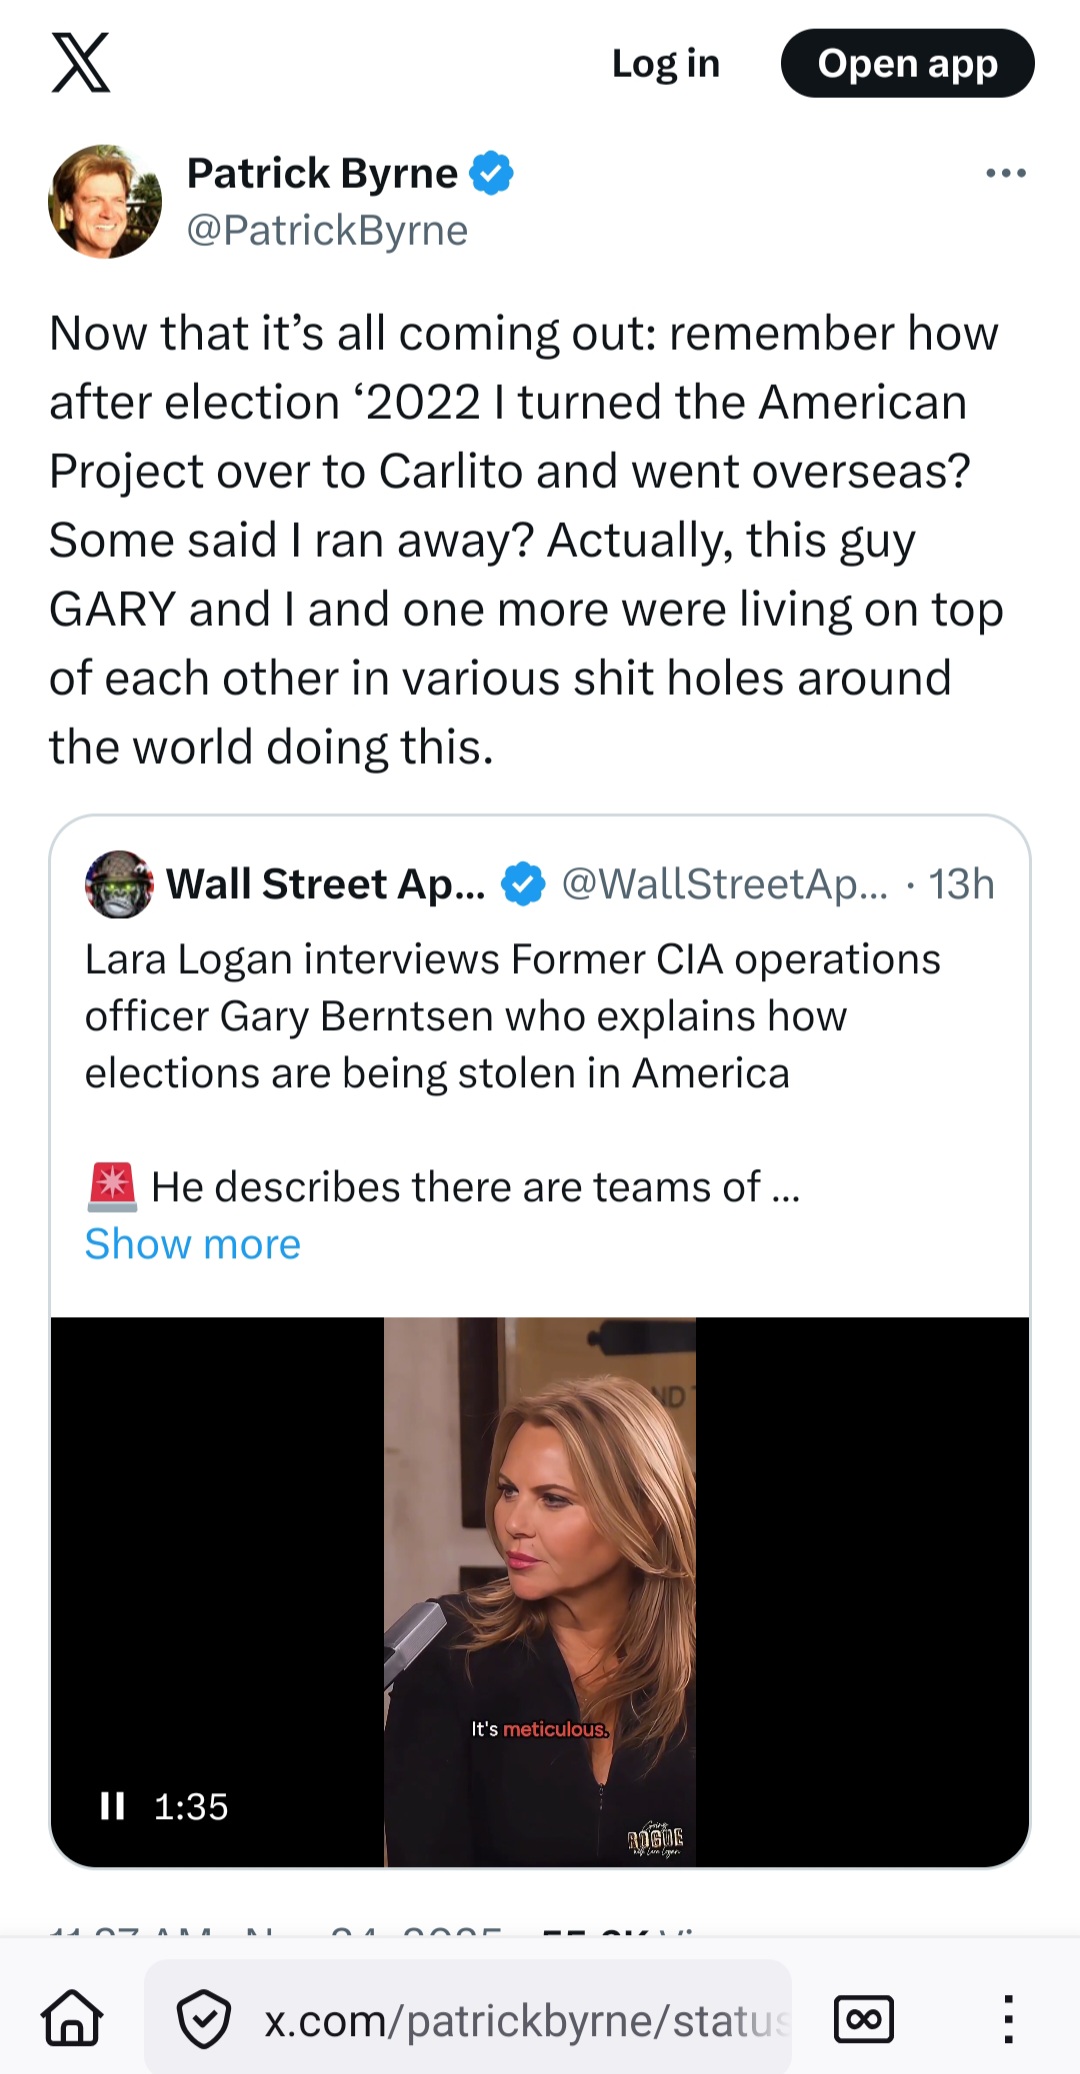This screenshot has width=1080, height=2074.
Task: Tap the Lara Logan video frame
Action: 540,1590
